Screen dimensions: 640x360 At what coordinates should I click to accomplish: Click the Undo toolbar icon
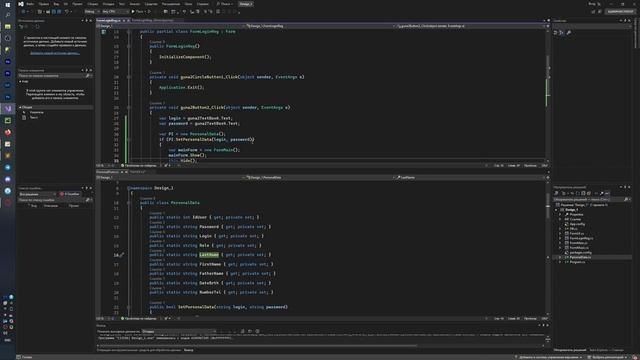pos(67,11)
